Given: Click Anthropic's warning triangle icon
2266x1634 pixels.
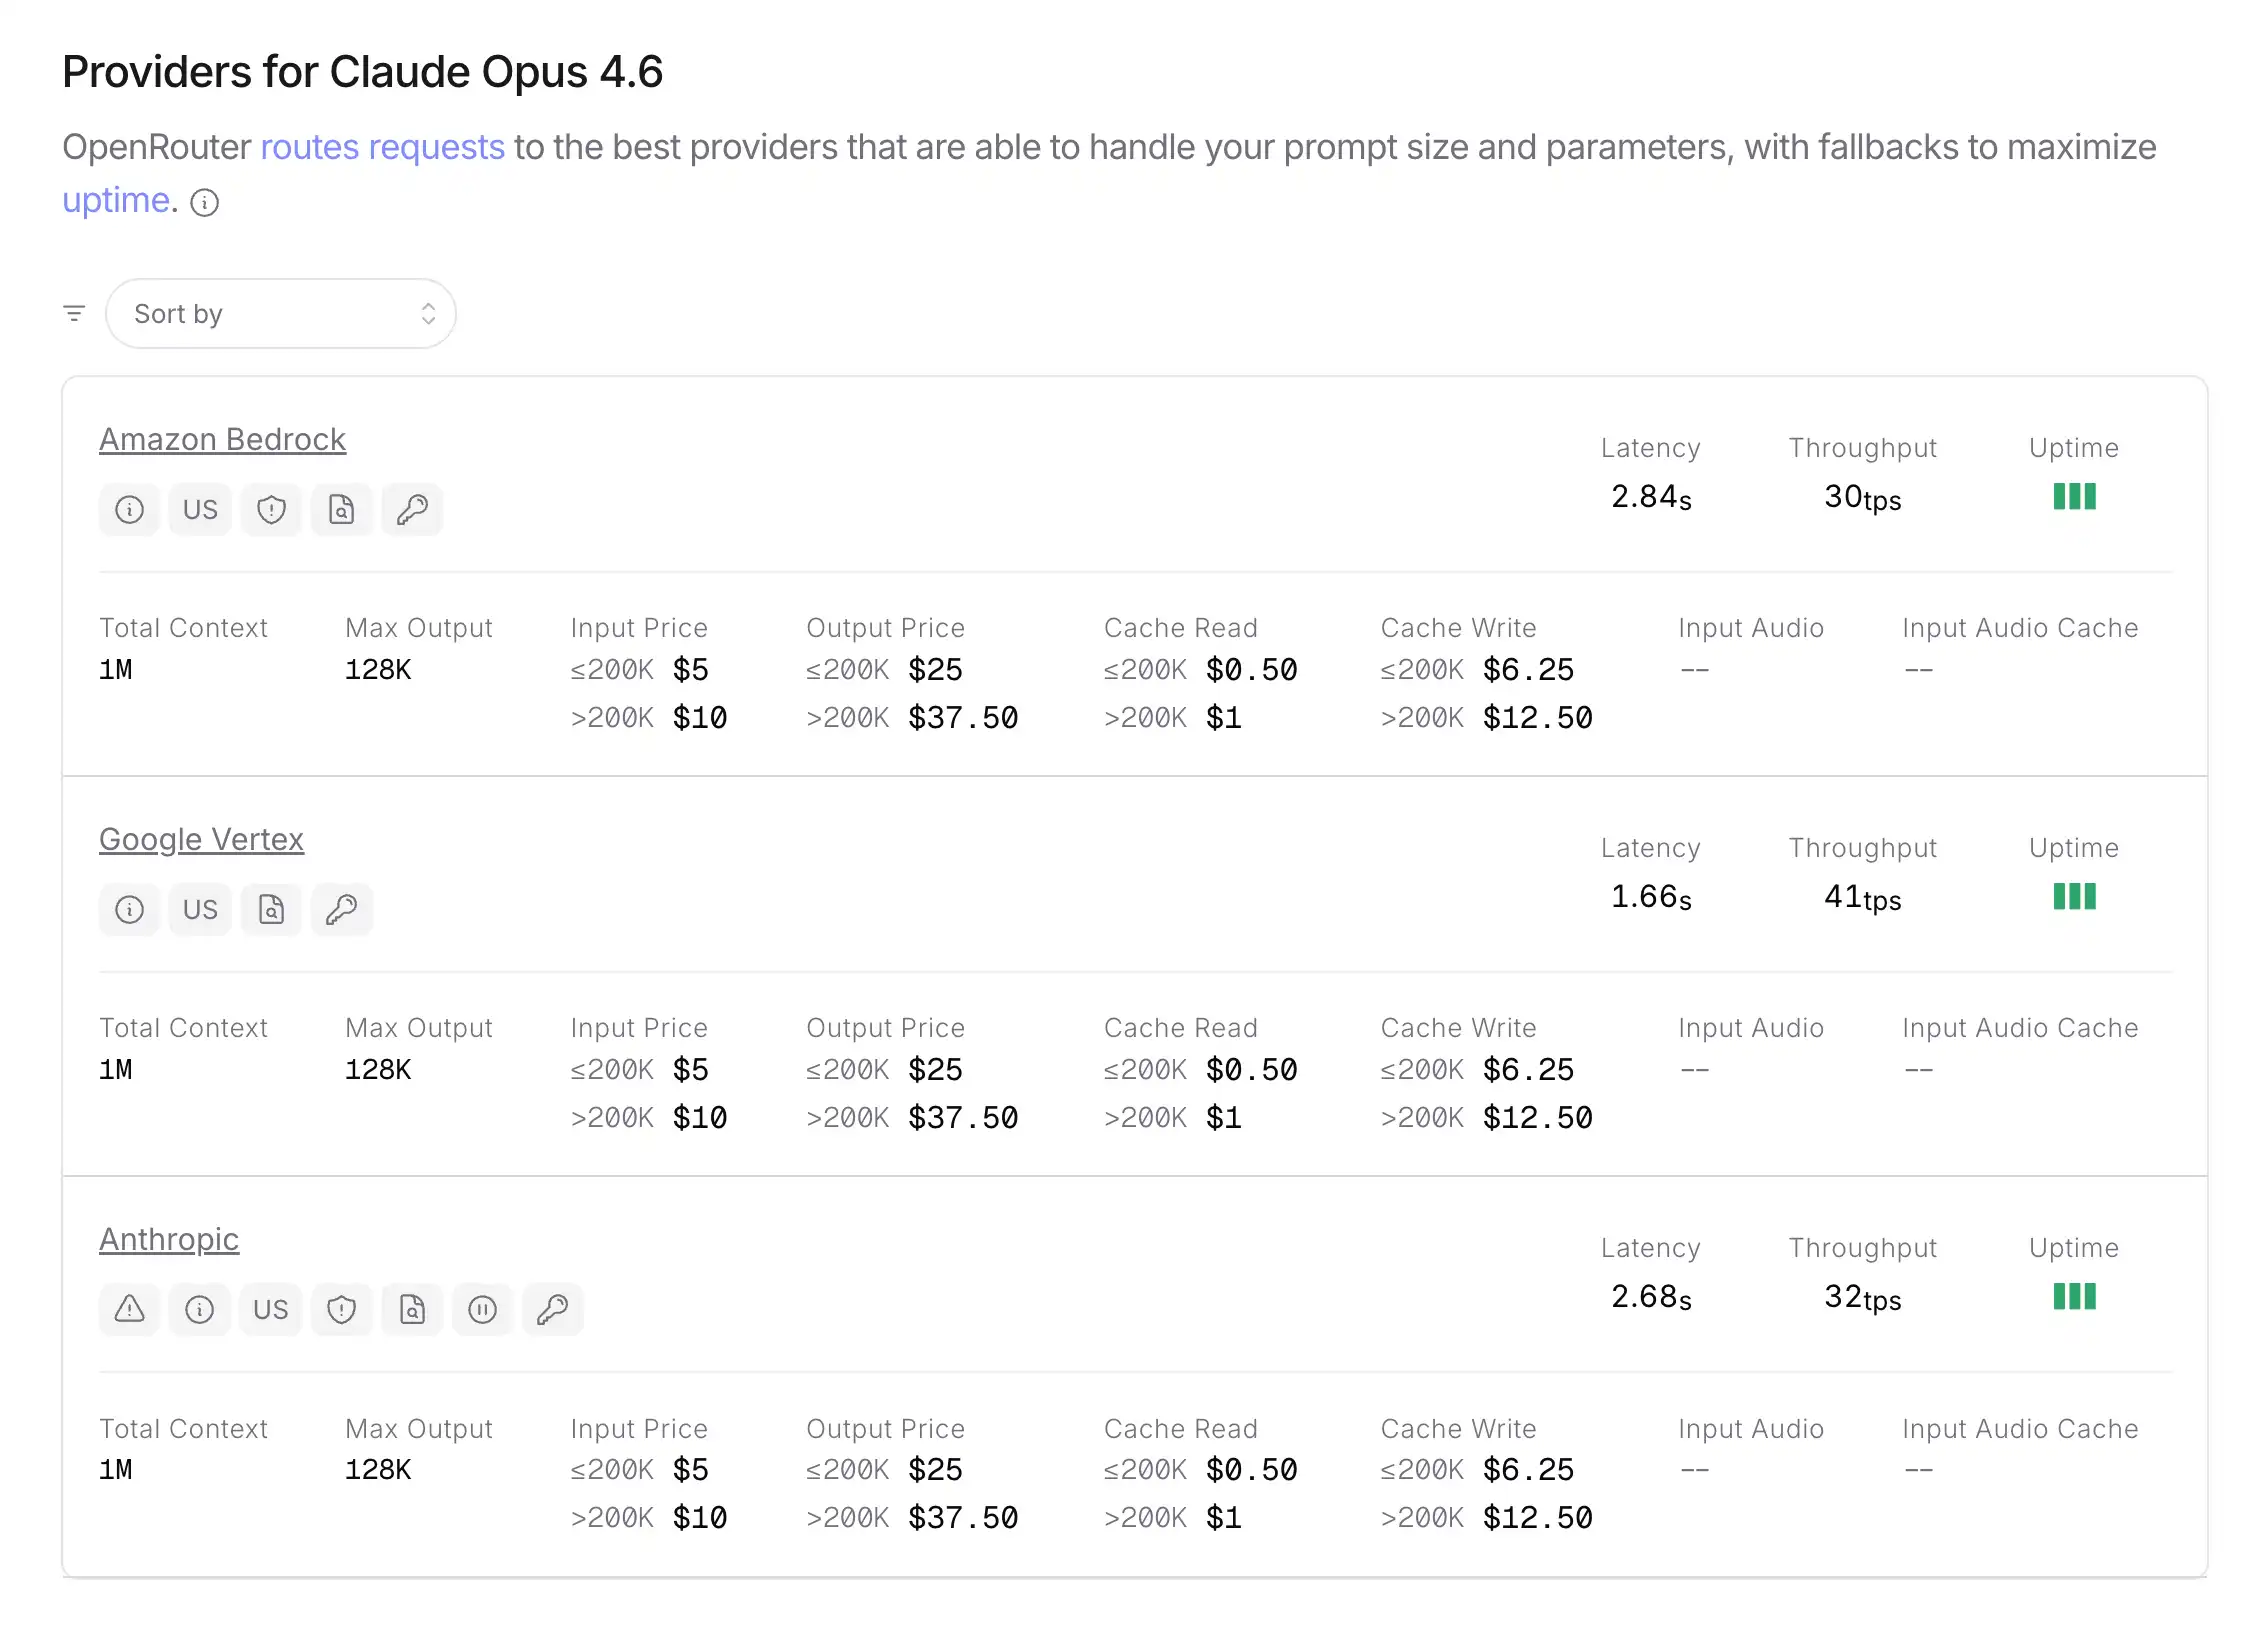Looking at the screenshot, I should click(x=129, y=1310).
